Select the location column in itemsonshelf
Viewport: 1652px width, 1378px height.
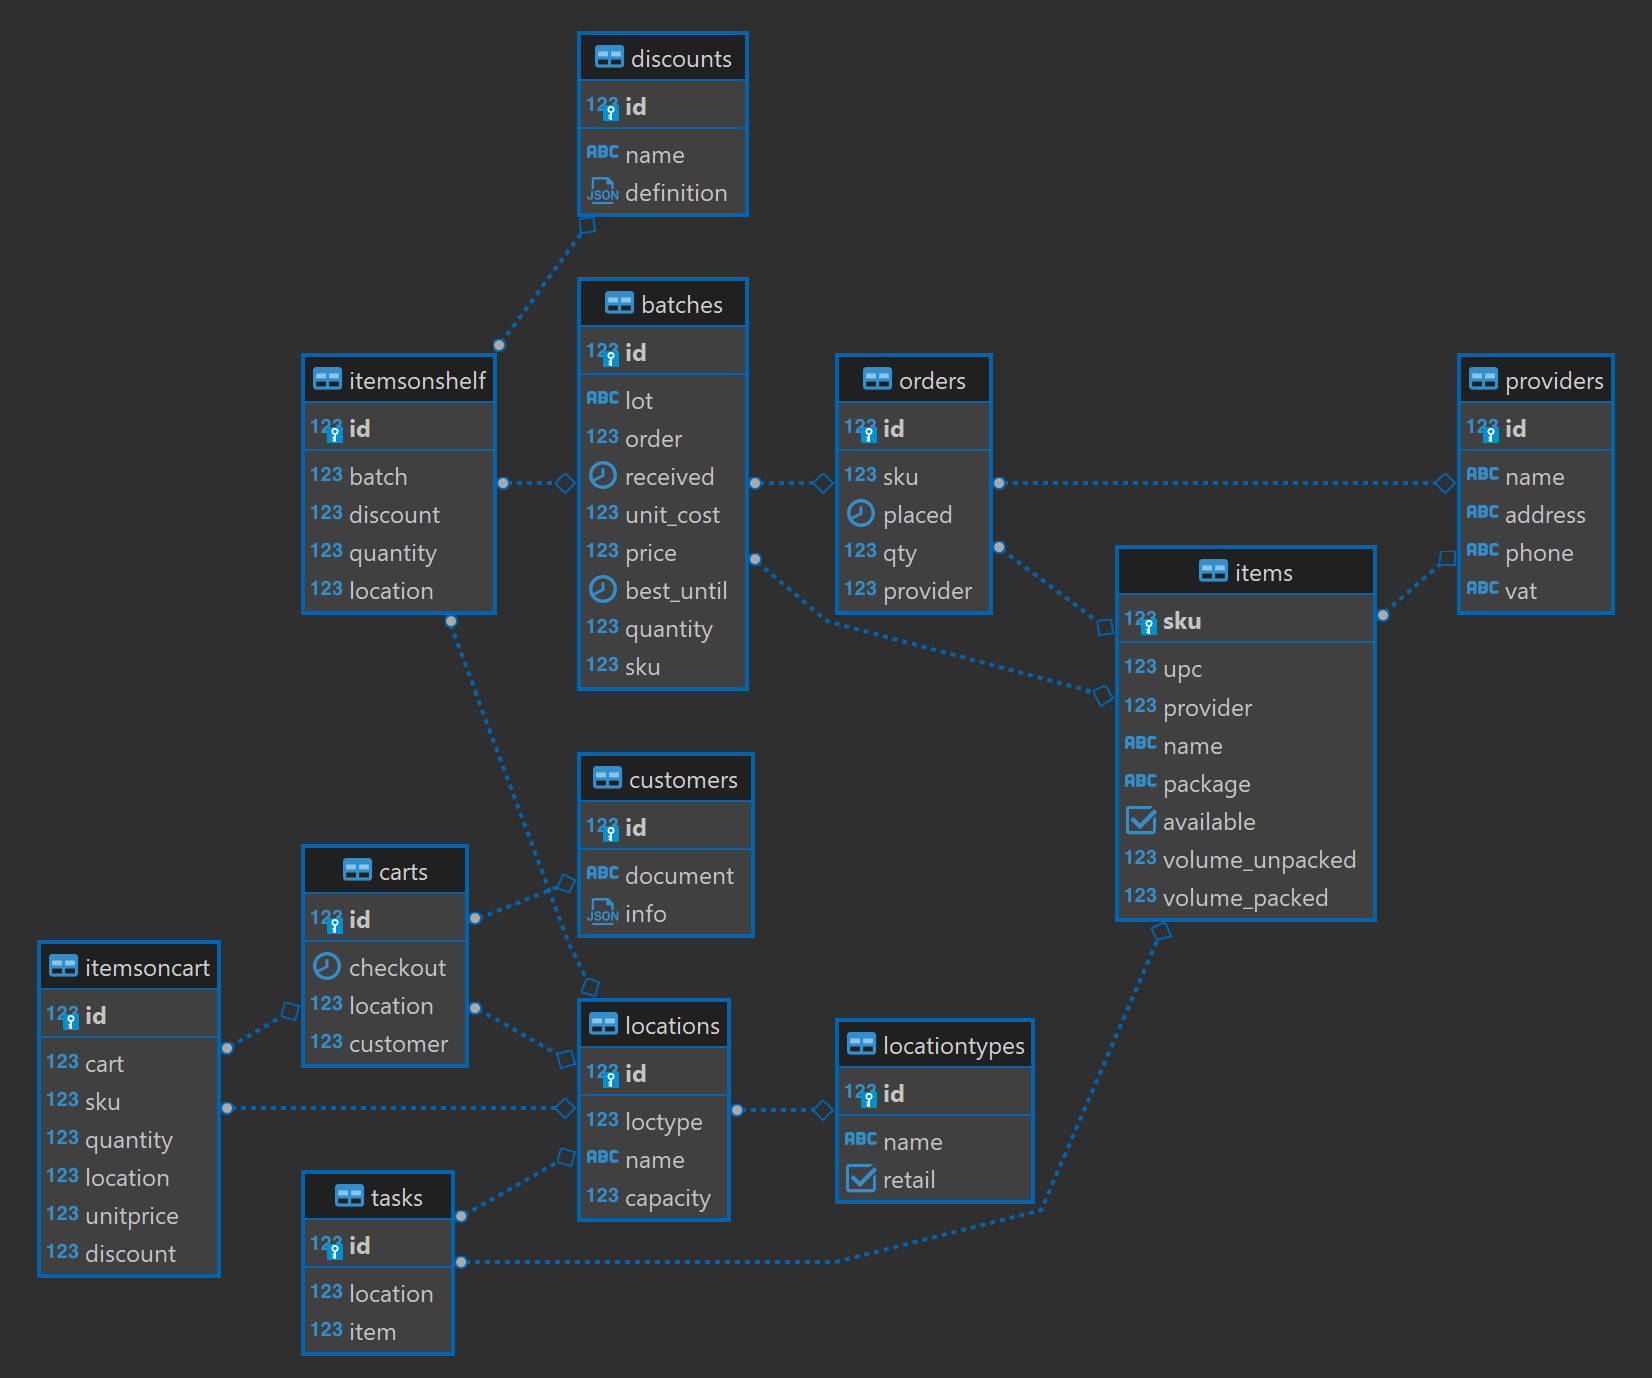click(399, 590)
